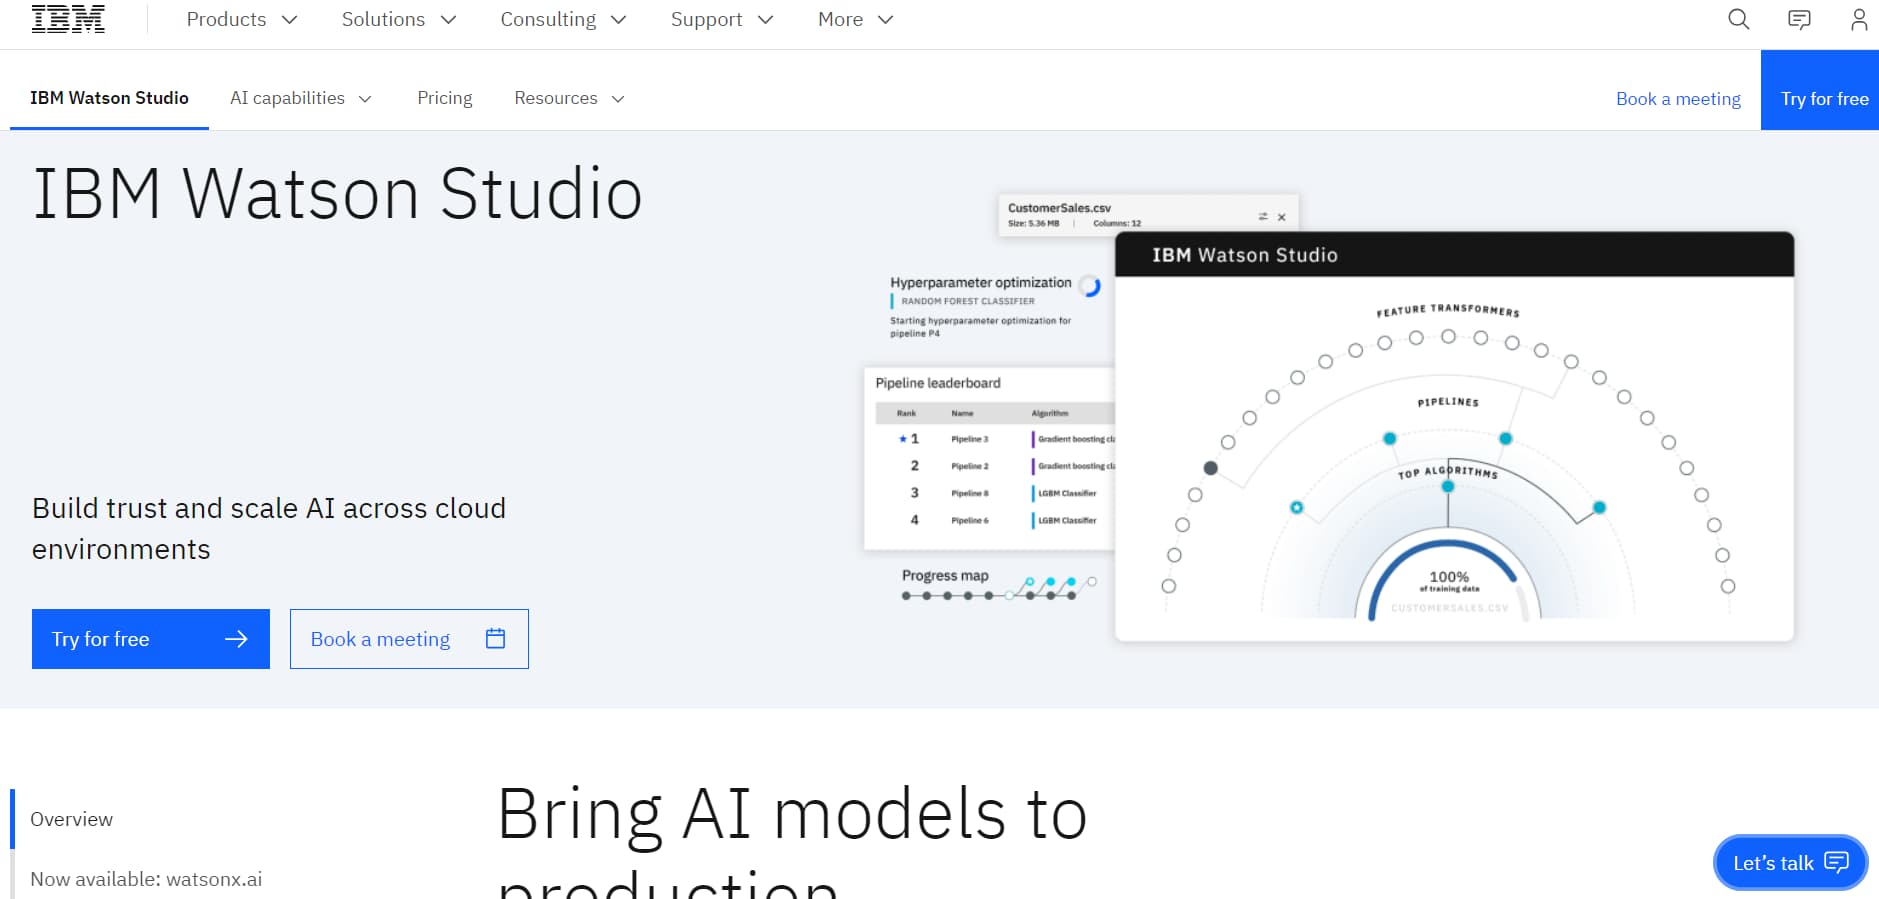Click 'Progress map' label in illustration
Image resolution: width=1879 pixels, height=899 pixels.
click(x=945, y=576)
